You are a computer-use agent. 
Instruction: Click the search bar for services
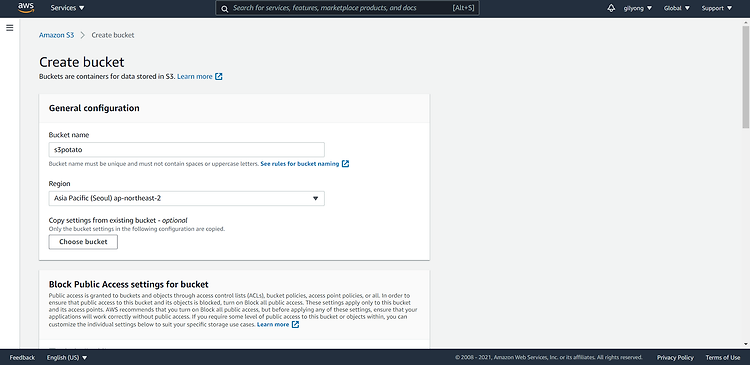[x=347, y=8]
